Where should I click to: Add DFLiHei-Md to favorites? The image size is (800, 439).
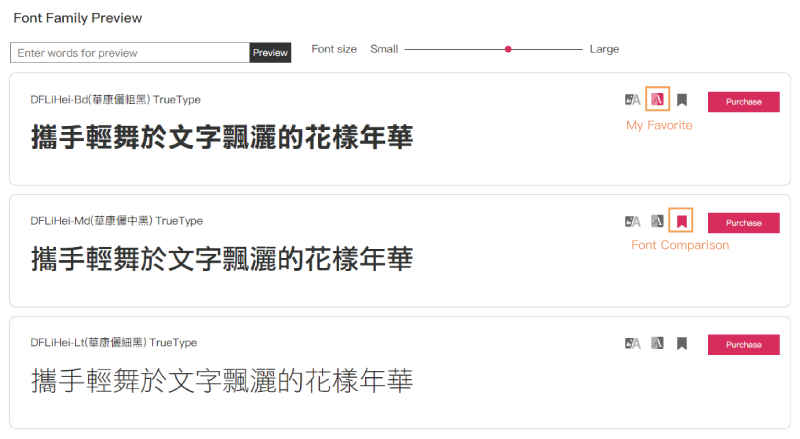tap(657, 221)
